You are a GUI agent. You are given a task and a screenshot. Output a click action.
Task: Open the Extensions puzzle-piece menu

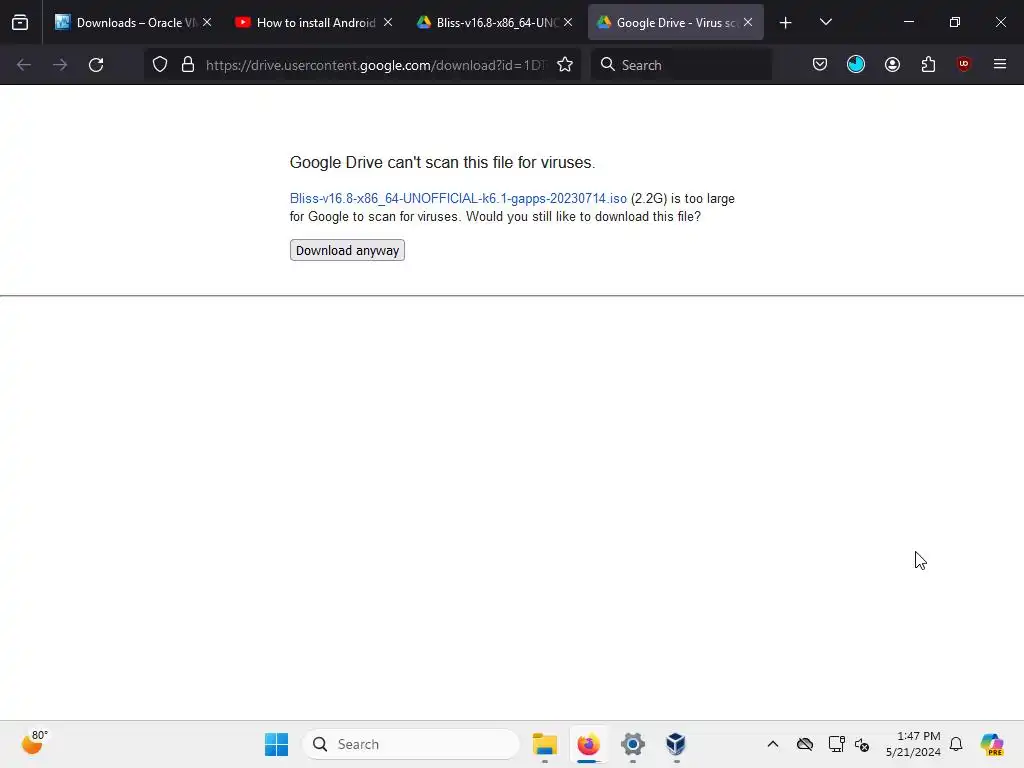tap(928, 65)
